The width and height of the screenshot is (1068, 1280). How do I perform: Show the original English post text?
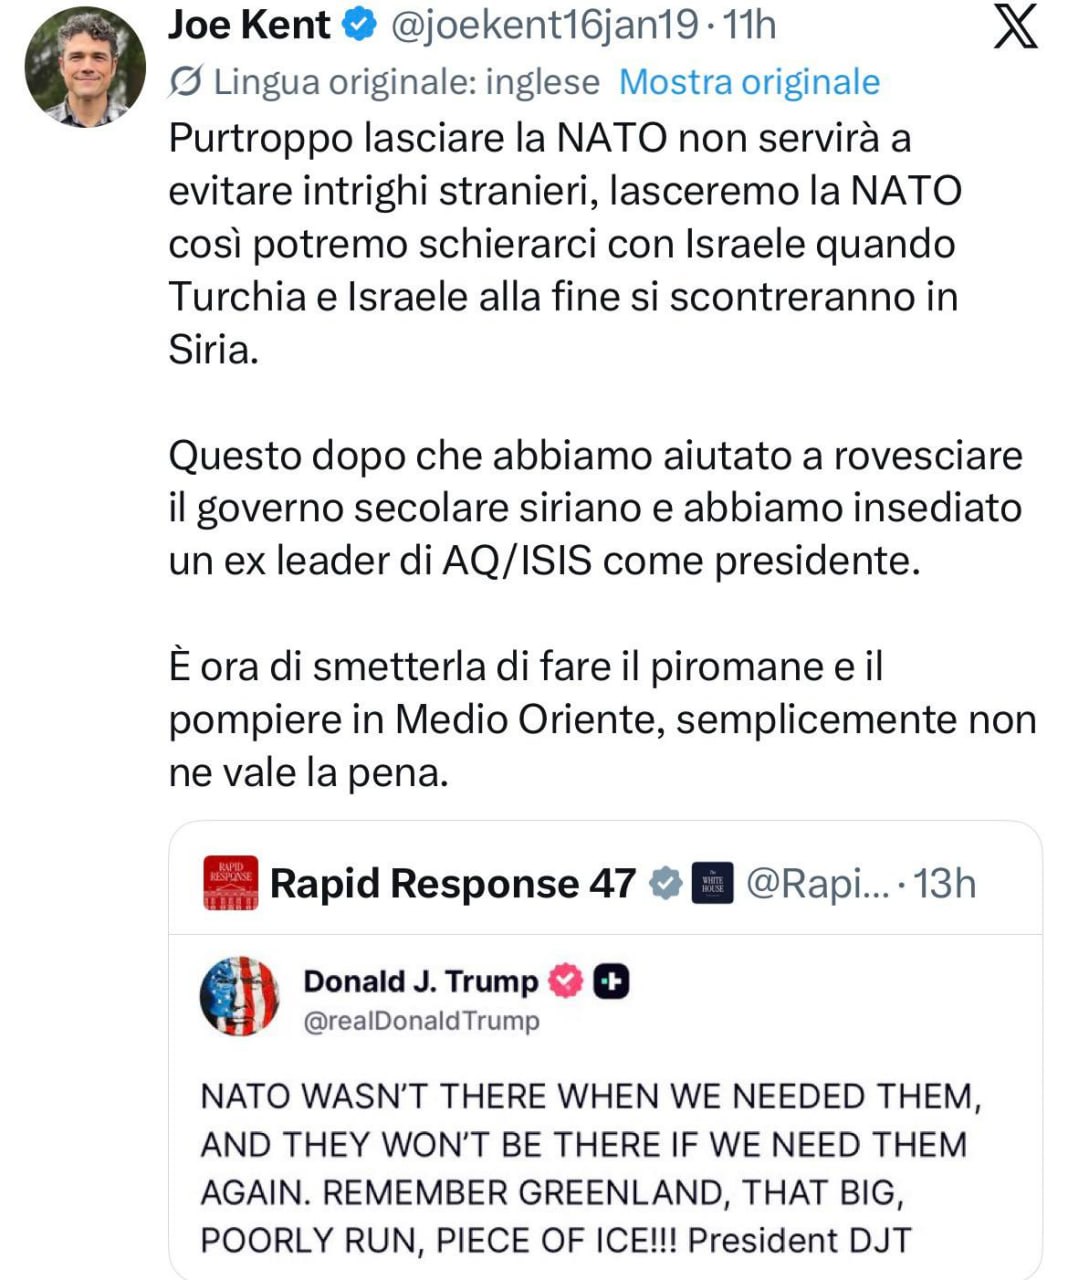[x=749, y=82]
